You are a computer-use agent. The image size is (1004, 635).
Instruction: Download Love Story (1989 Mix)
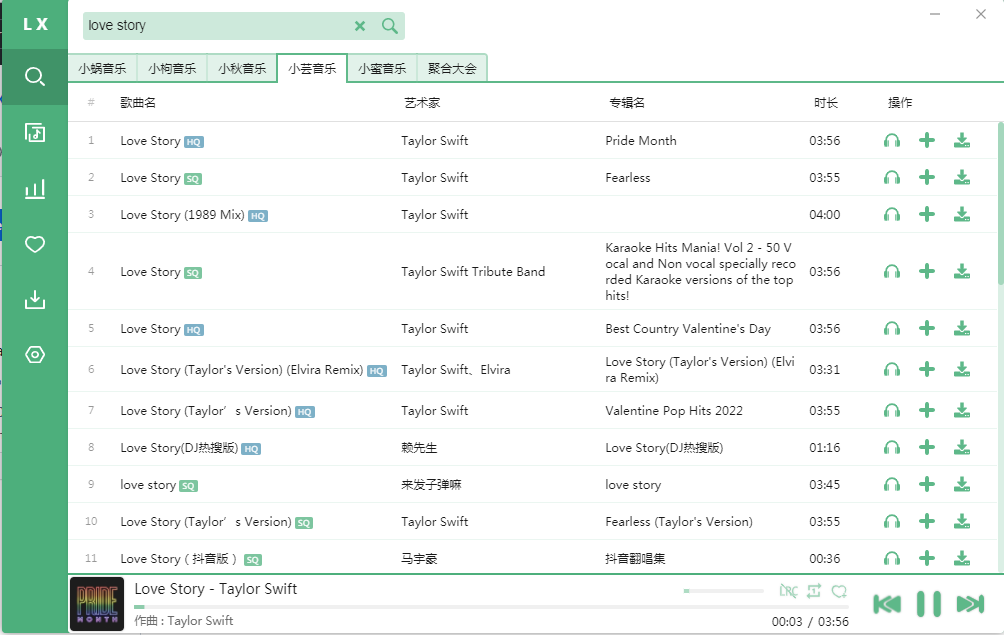962,215
